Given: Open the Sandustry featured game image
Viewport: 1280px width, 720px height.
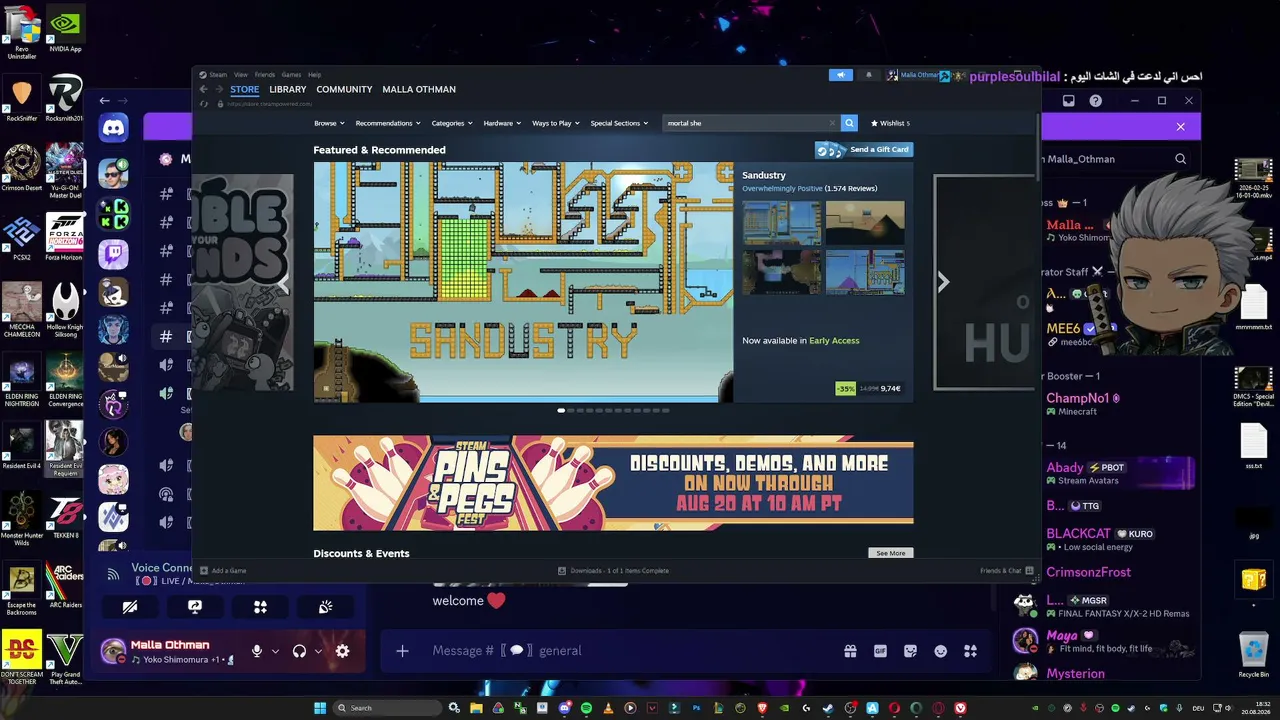Looking at the screenshot, I should [x=523, y=282].
